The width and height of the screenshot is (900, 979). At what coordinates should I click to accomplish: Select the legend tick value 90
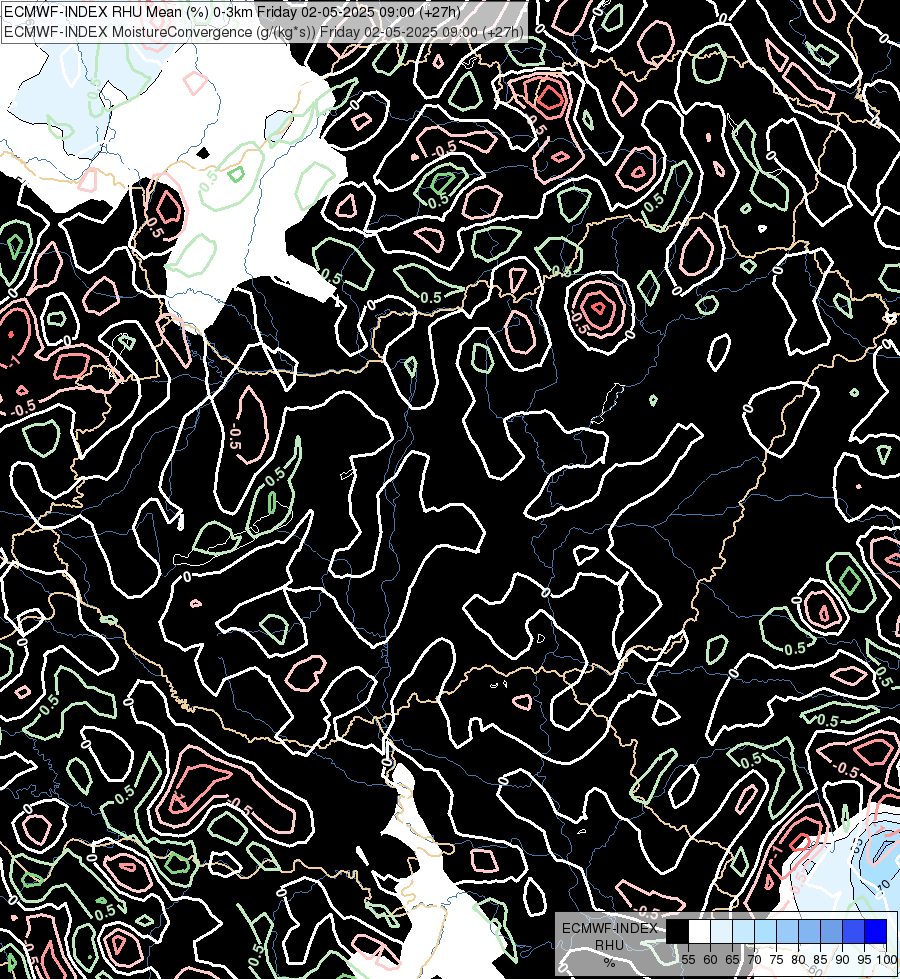click(x=843, y=960)
